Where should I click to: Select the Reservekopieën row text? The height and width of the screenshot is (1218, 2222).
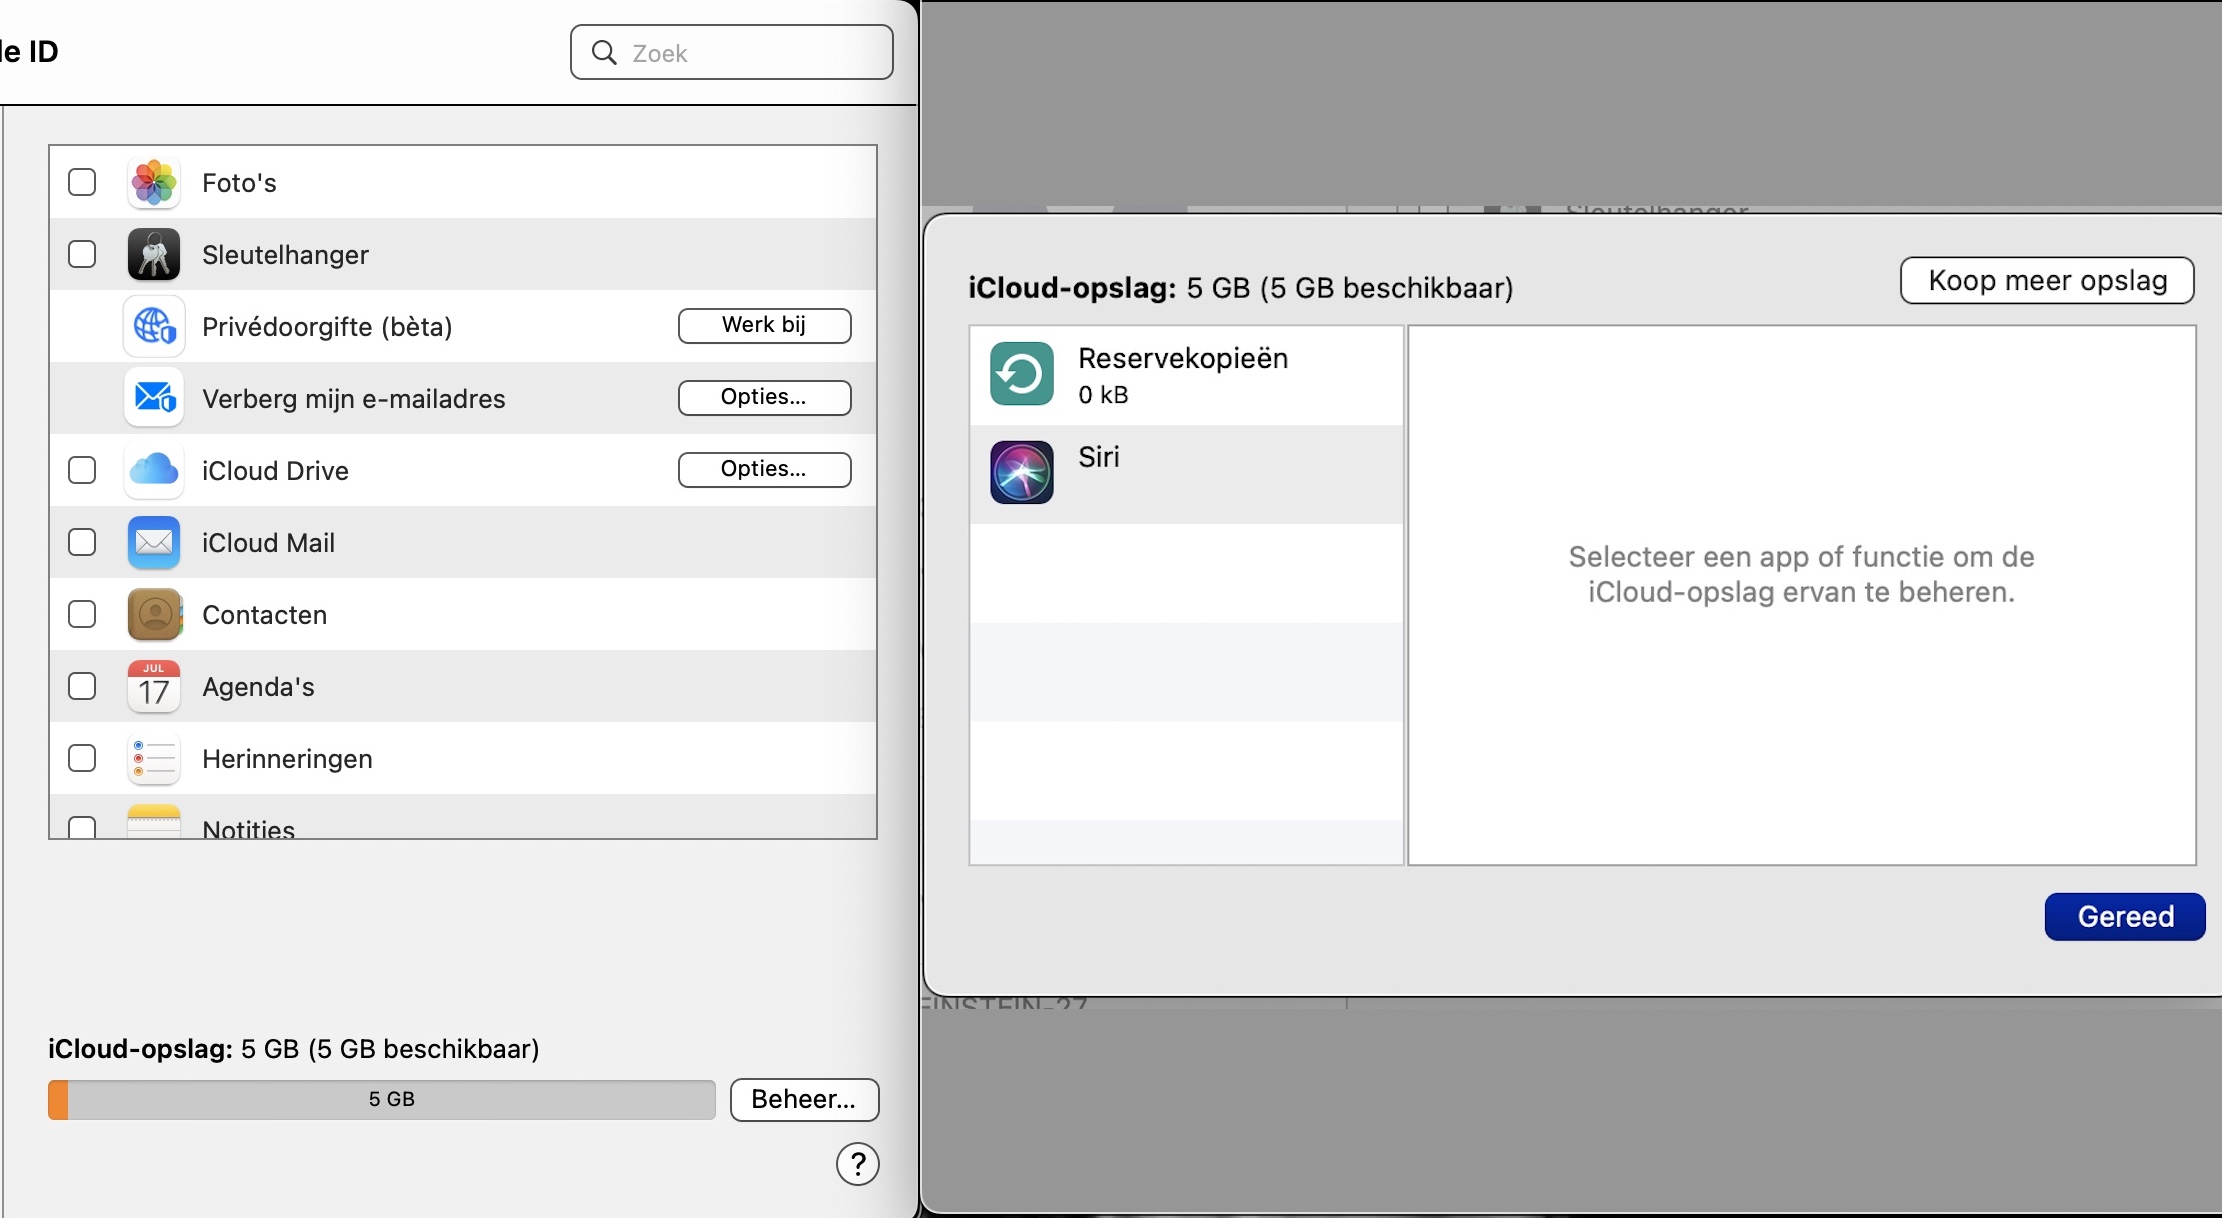coord(1183,358)
